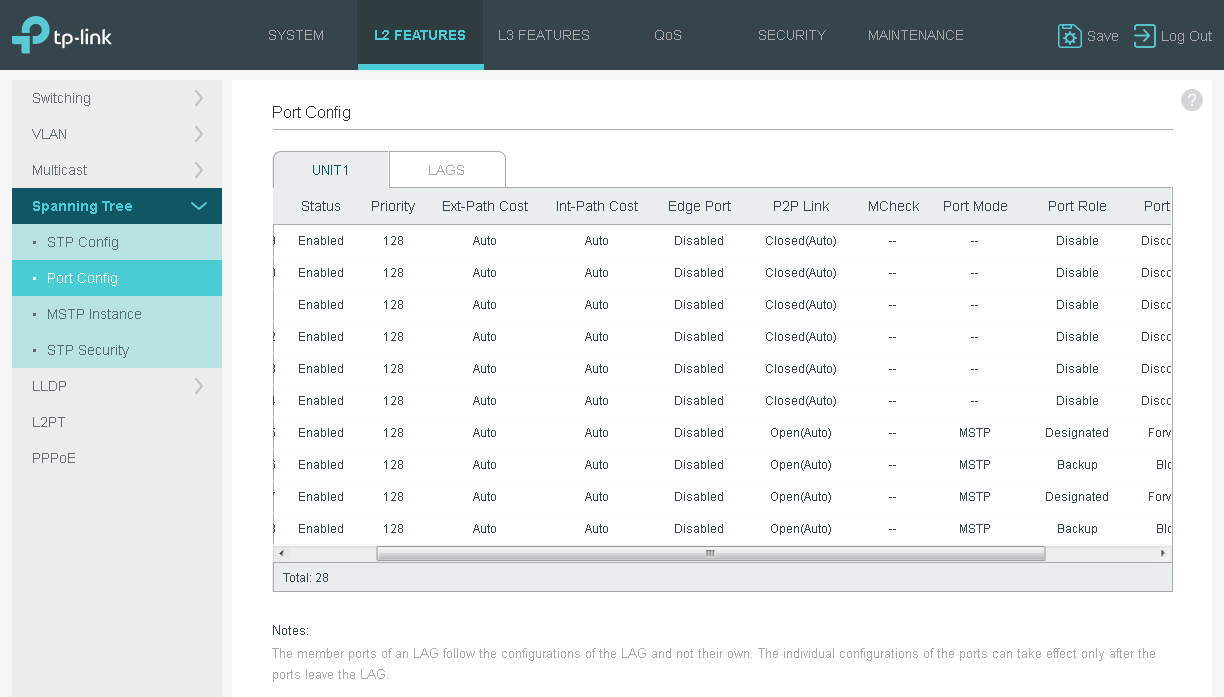Screen dimensions: 1224x697
Task: Open MSTP Instance in sidebar
Action: point(117,314)
